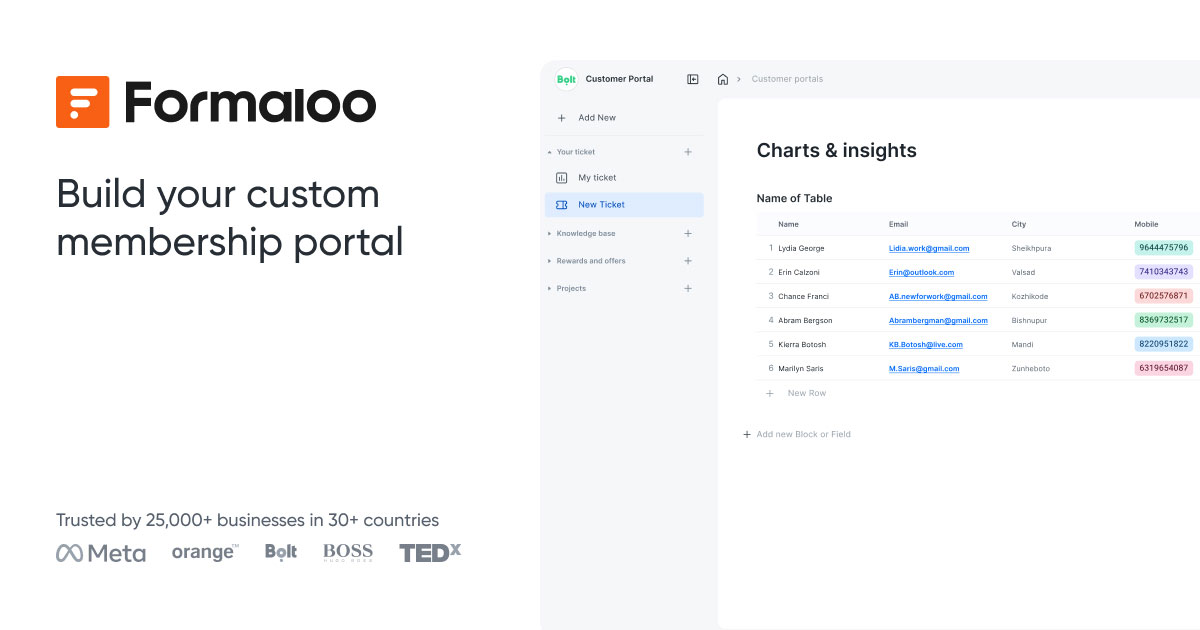Open the Customer portals breadcrumb item
The height and width of the screenshot is (630, 1200).
[x=788, y=78]
